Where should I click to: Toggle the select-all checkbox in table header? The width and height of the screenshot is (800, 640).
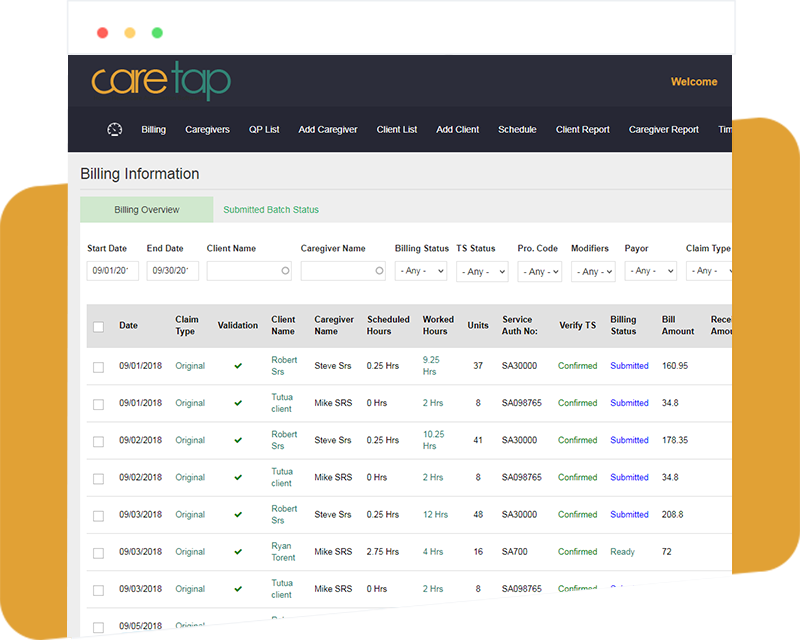(x=98, y=327)
